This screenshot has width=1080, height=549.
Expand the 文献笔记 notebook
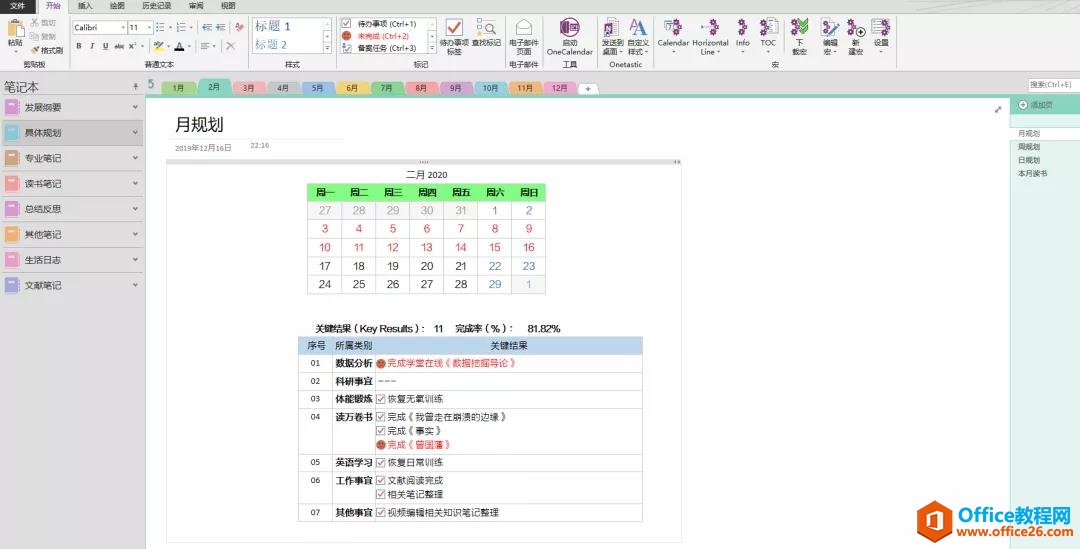pos(135,284)
